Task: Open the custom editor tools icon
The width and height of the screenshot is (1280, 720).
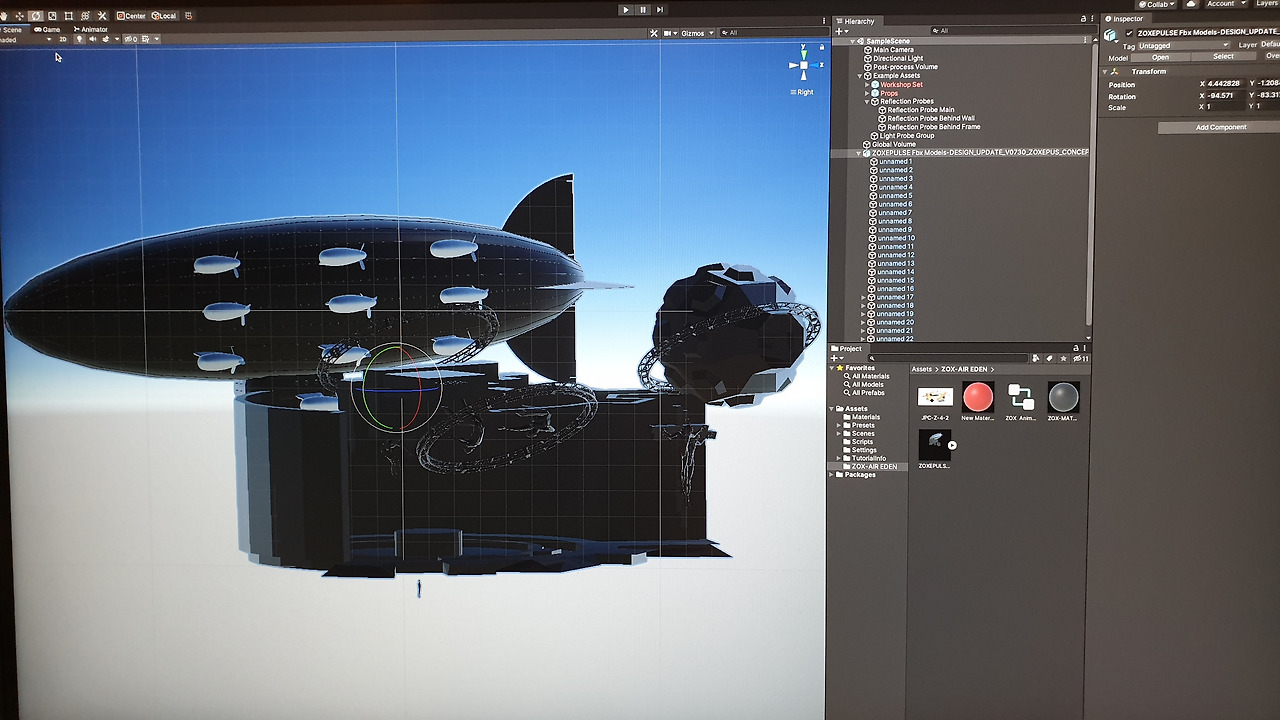Action: tap(102, 16)
